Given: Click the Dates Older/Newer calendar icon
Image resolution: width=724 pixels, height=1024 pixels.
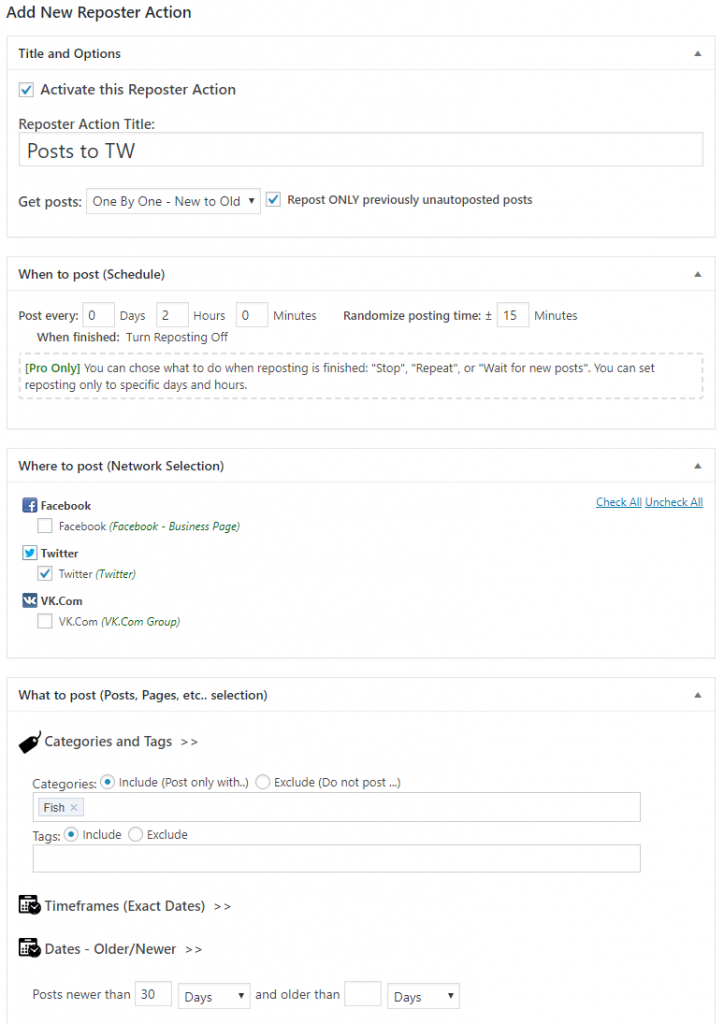Looking at the screenshot, I should coord(29,948).
